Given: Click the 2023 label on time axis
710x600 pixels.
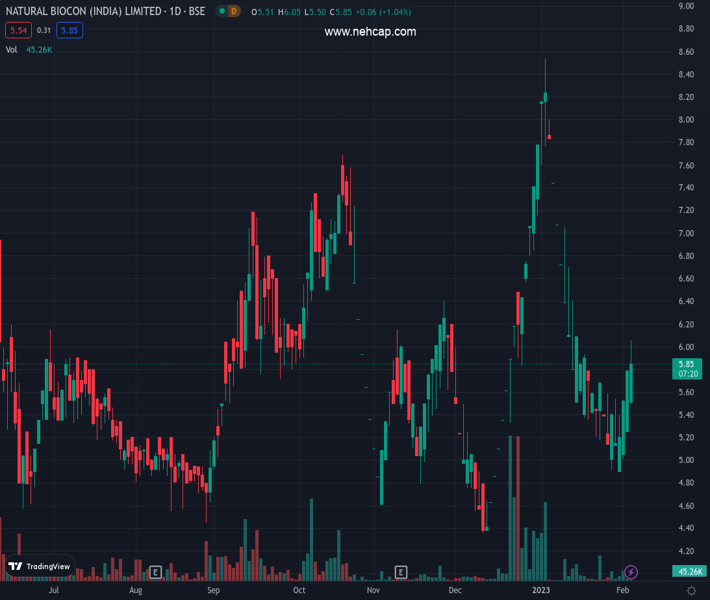Looking at the screenshot, I should [x=540, y=591].
